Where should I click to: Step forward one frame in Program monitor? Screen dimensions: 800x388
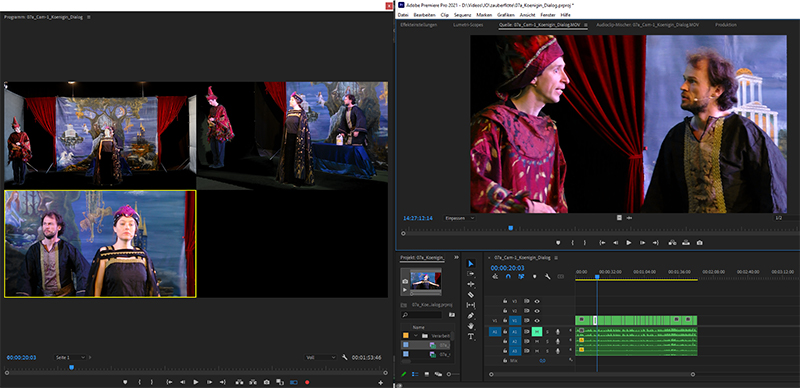point(209,382)
